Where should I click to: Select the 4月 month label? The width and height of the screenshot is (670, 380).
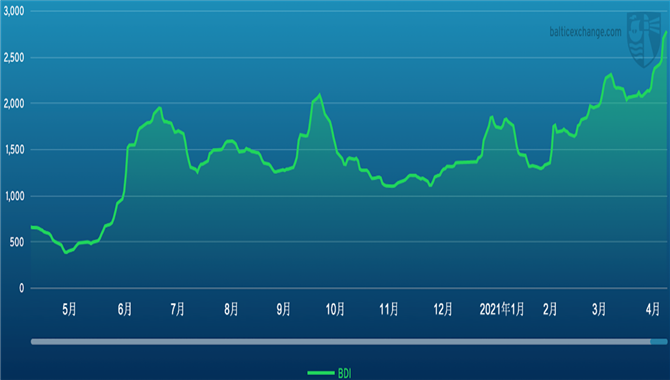(x=652, y=309)
